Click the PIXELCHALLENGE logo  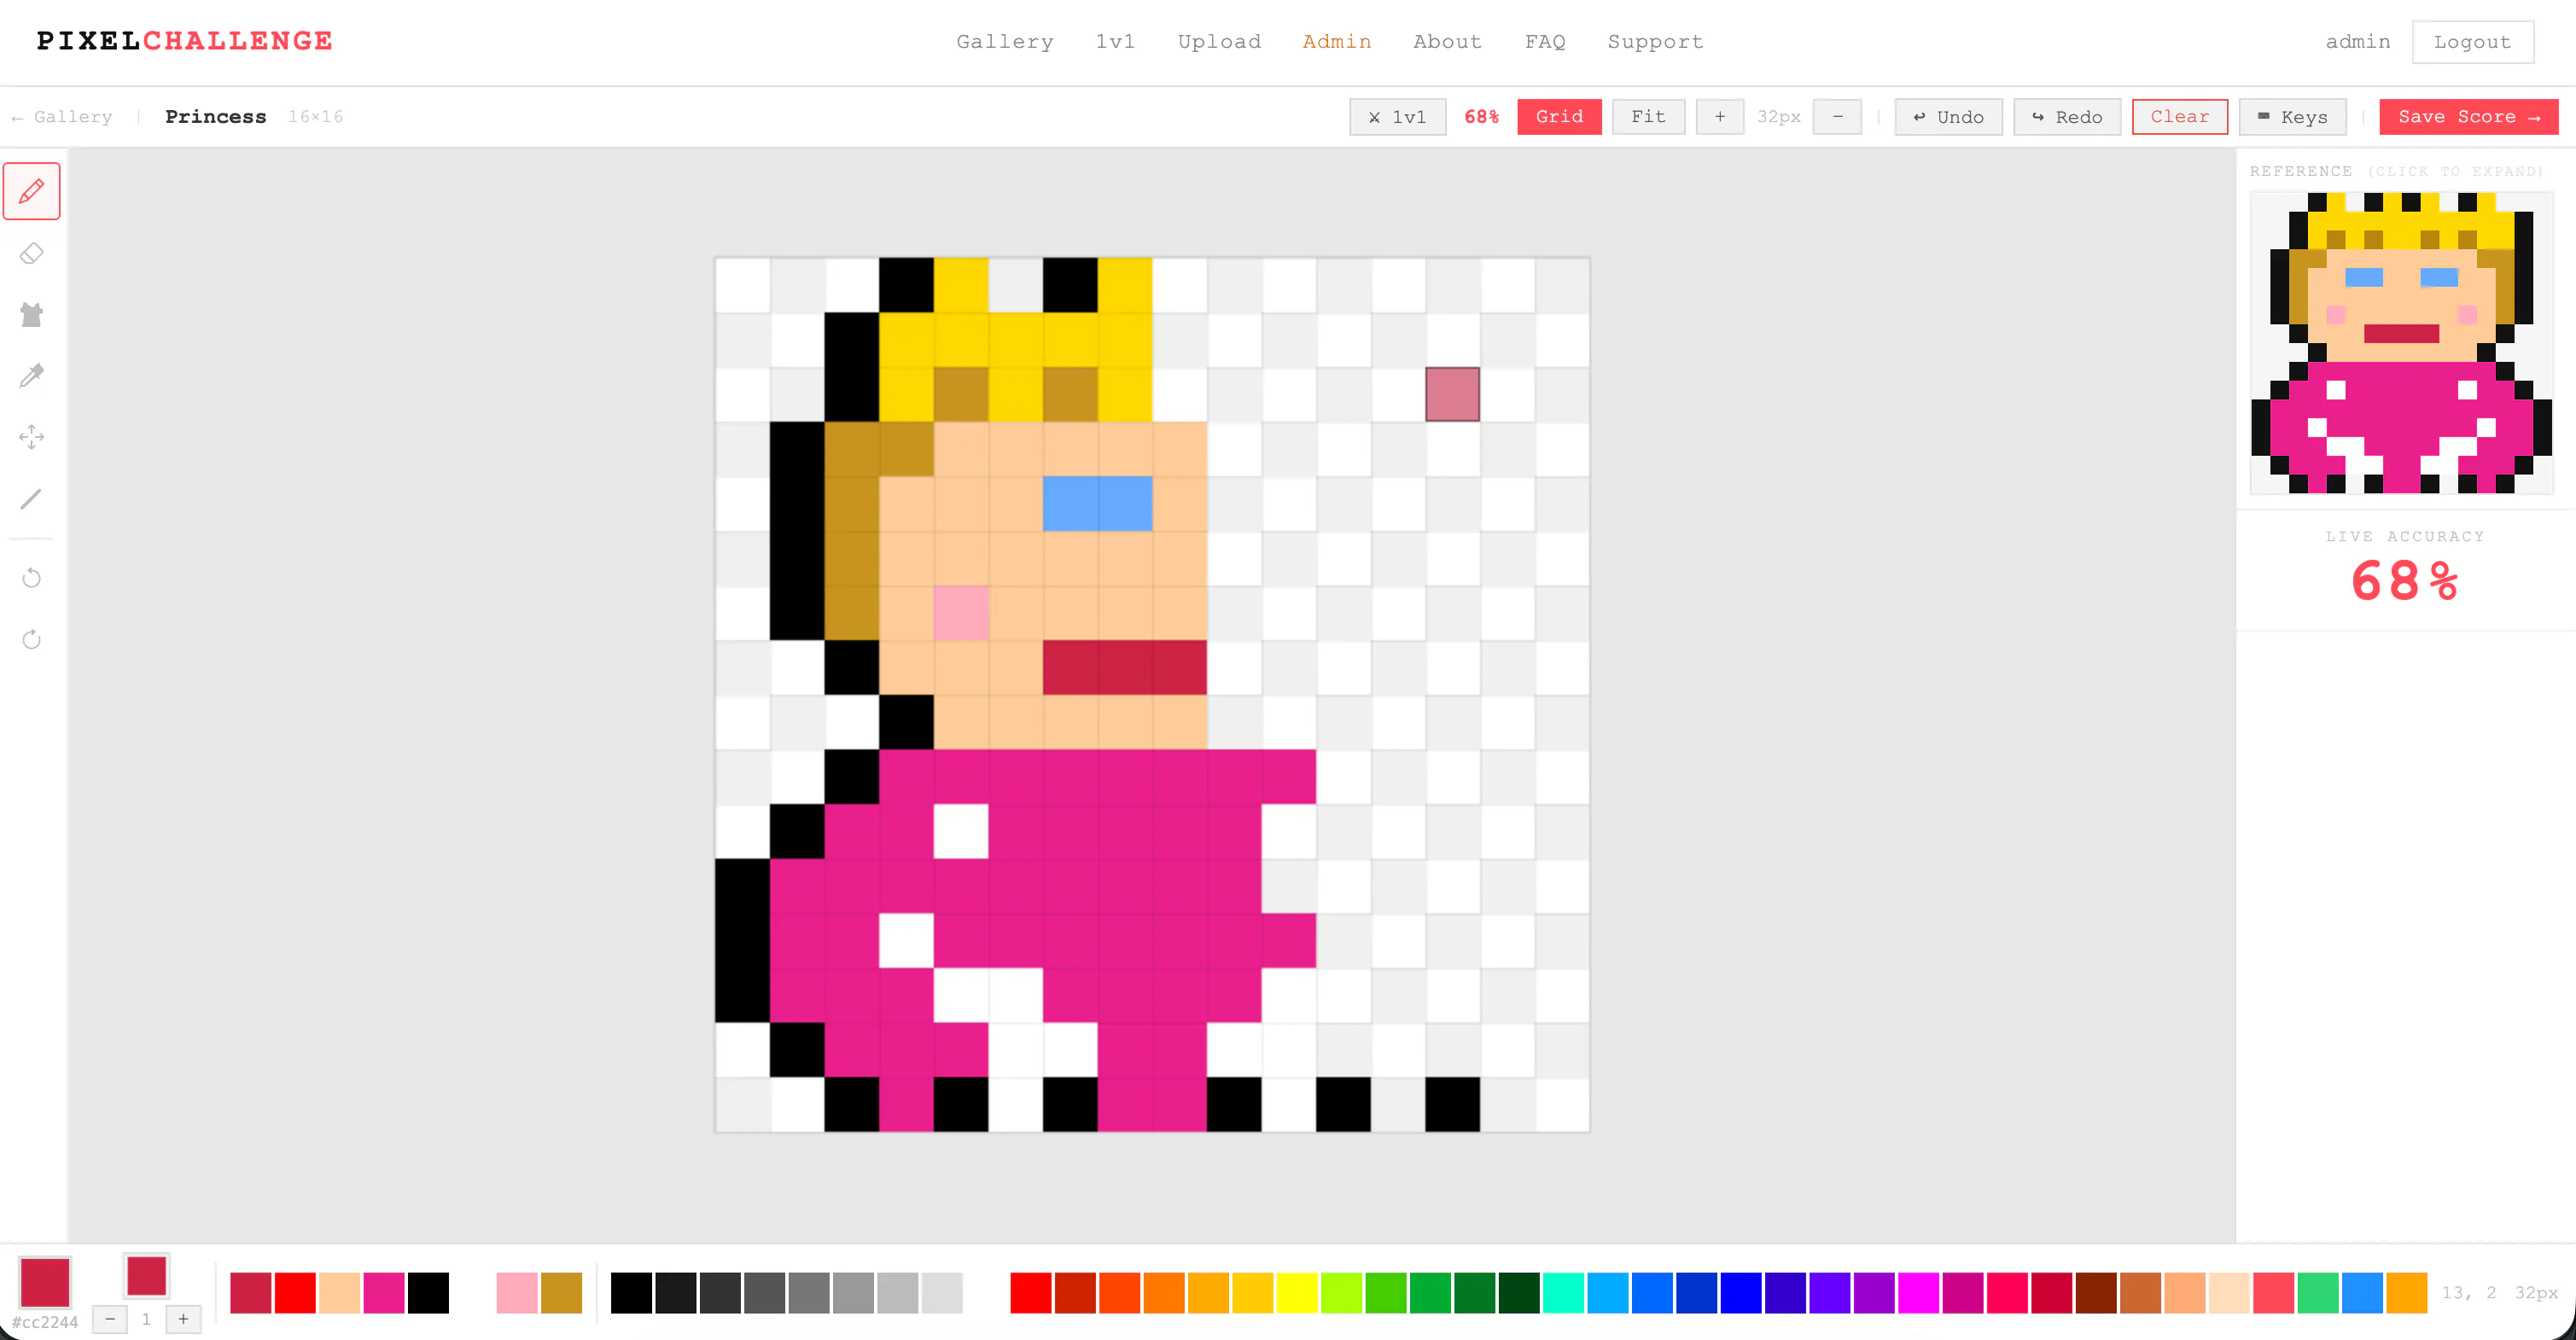185,41
